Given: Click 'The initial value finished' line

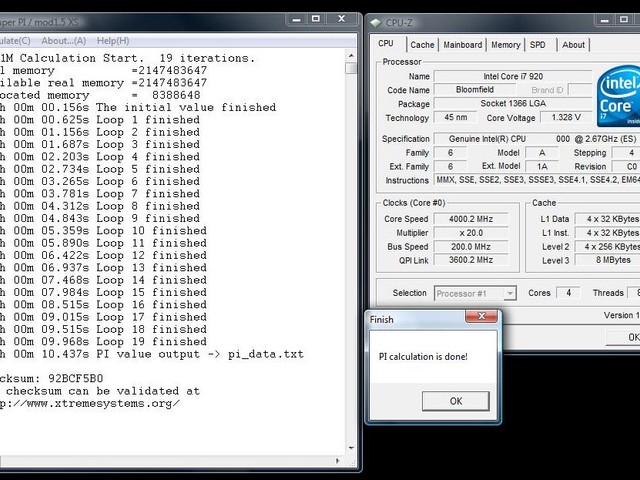Looking at the screenshot, I should [x=138, y=108].
